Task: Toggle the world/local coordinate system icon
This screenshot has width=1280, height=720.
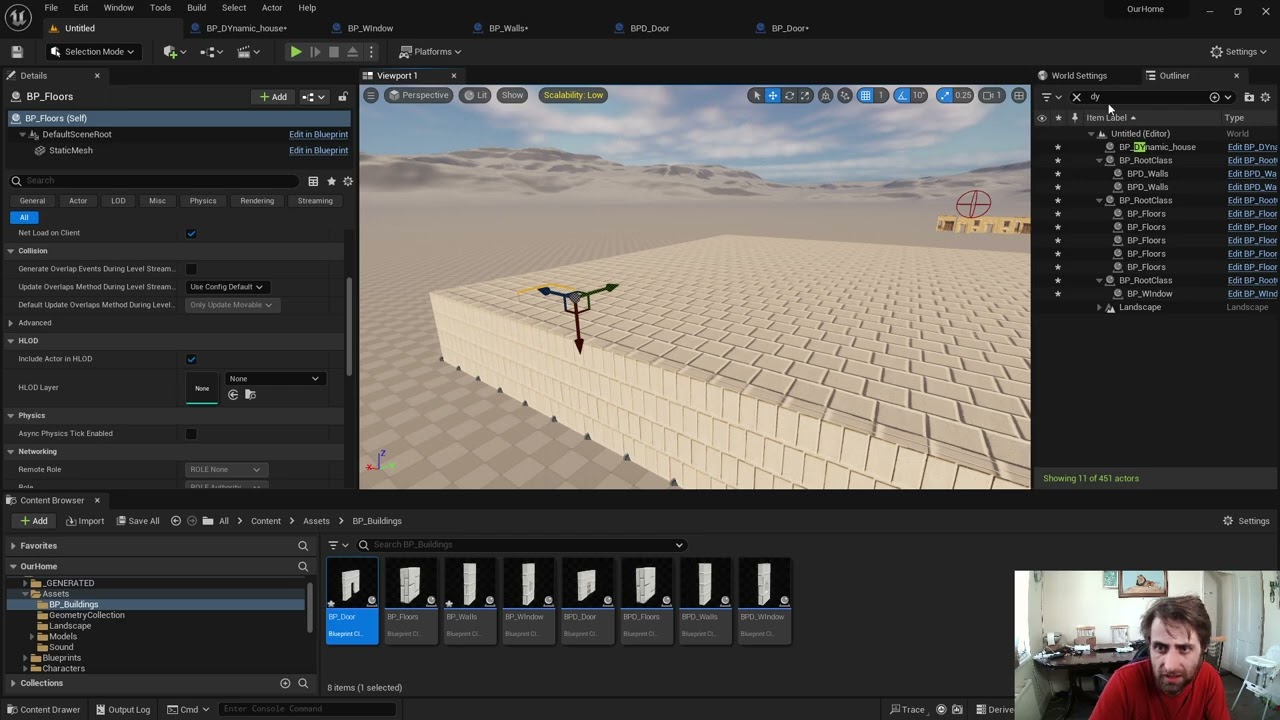Action: click(x=826, y=95)
